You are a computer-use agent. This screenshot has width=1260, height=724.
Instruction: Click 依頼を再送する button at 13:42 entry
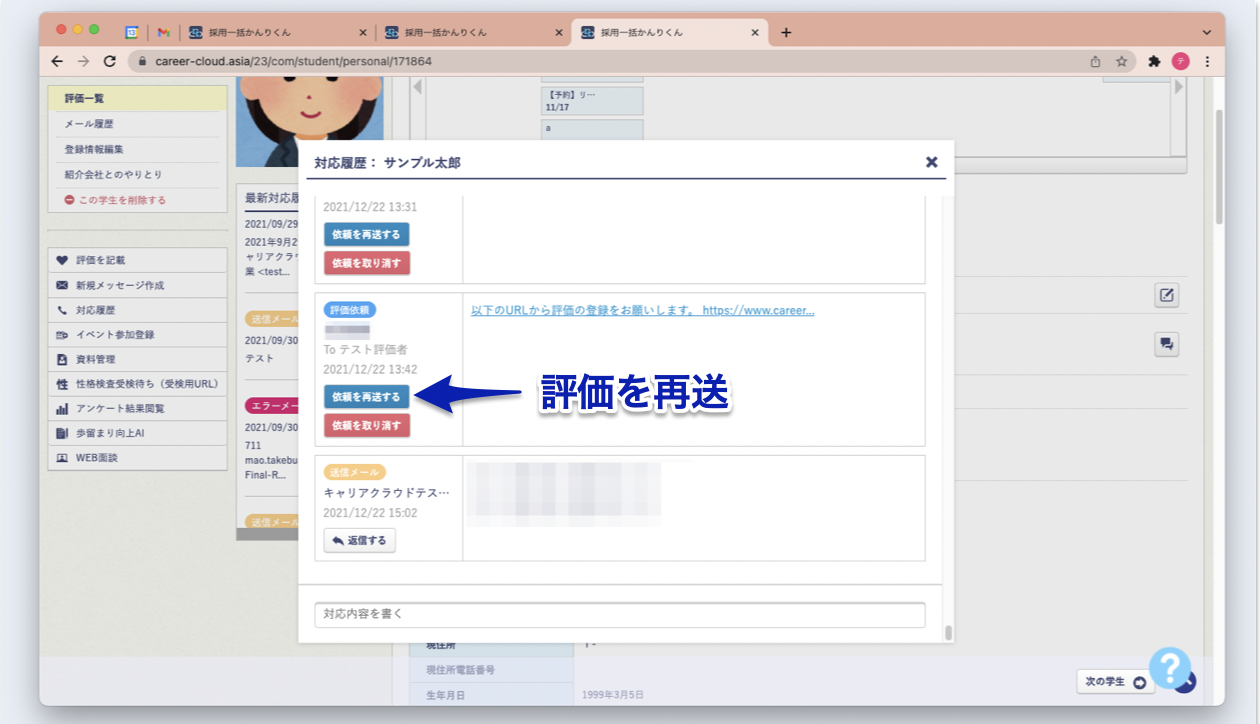[366, 397]
